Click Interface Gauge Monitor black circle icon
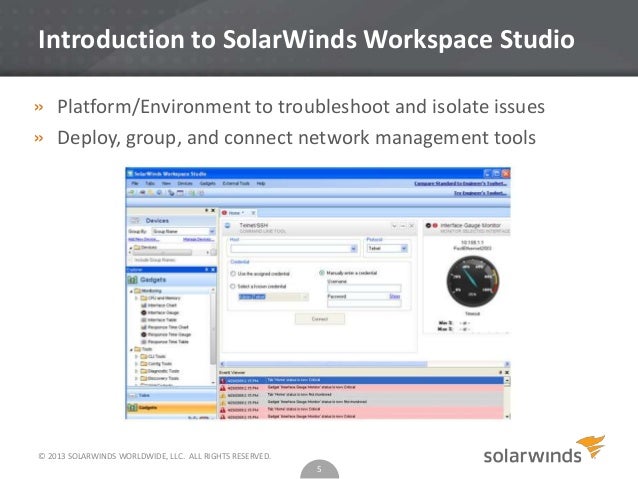 pos(428,225)
